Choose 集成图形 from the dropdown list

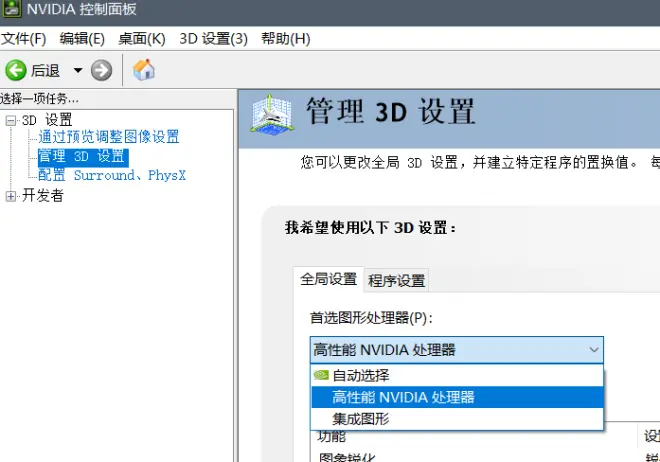click(x=457, y=419)
